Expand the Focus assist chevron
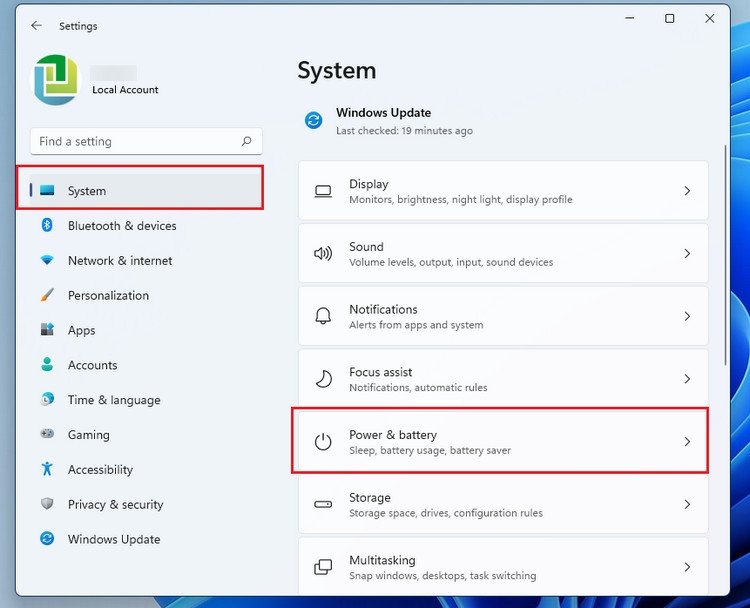 coord(687,379)
